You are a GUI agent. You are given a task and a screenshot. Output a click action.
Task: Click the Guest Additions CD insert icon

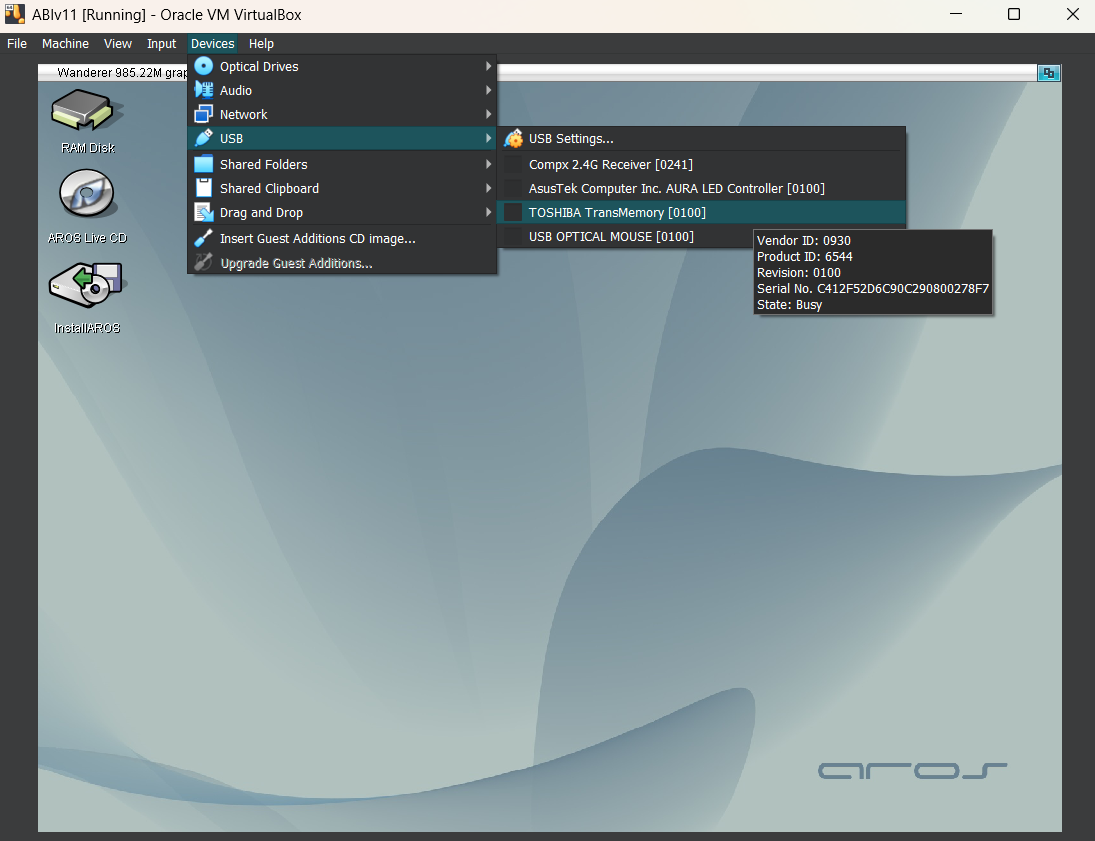click(x=203, y=238)
